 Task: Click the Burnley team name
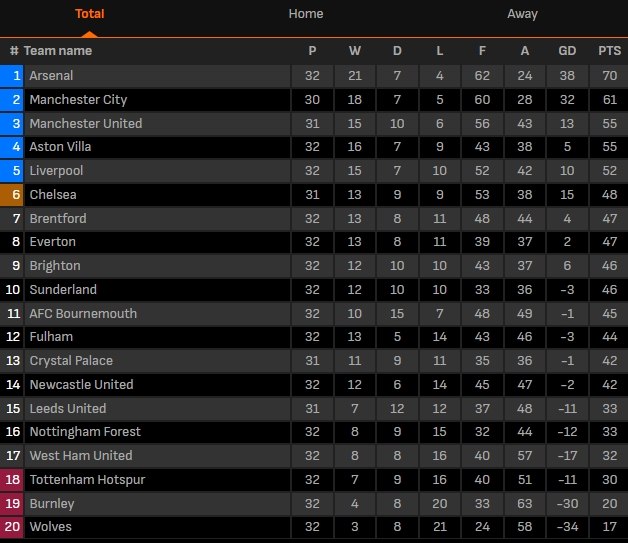pos(52,504)
